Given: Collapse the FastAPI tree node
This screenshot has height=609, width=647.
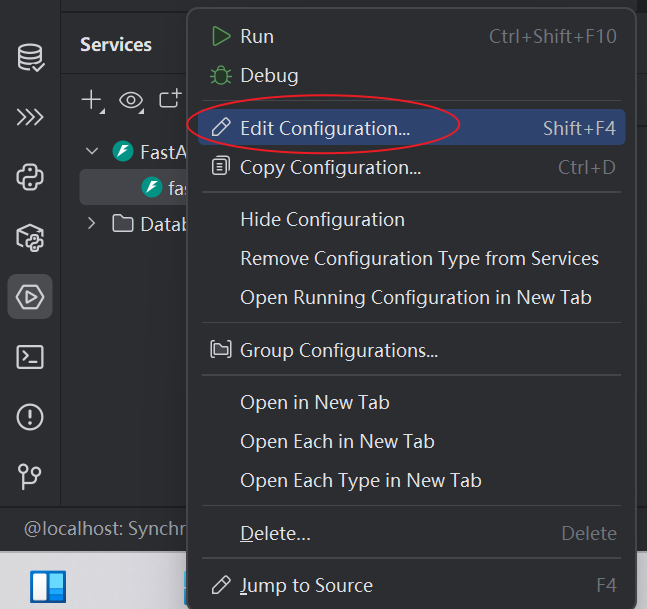Looking at the screenshot, I should coord(92,151).
